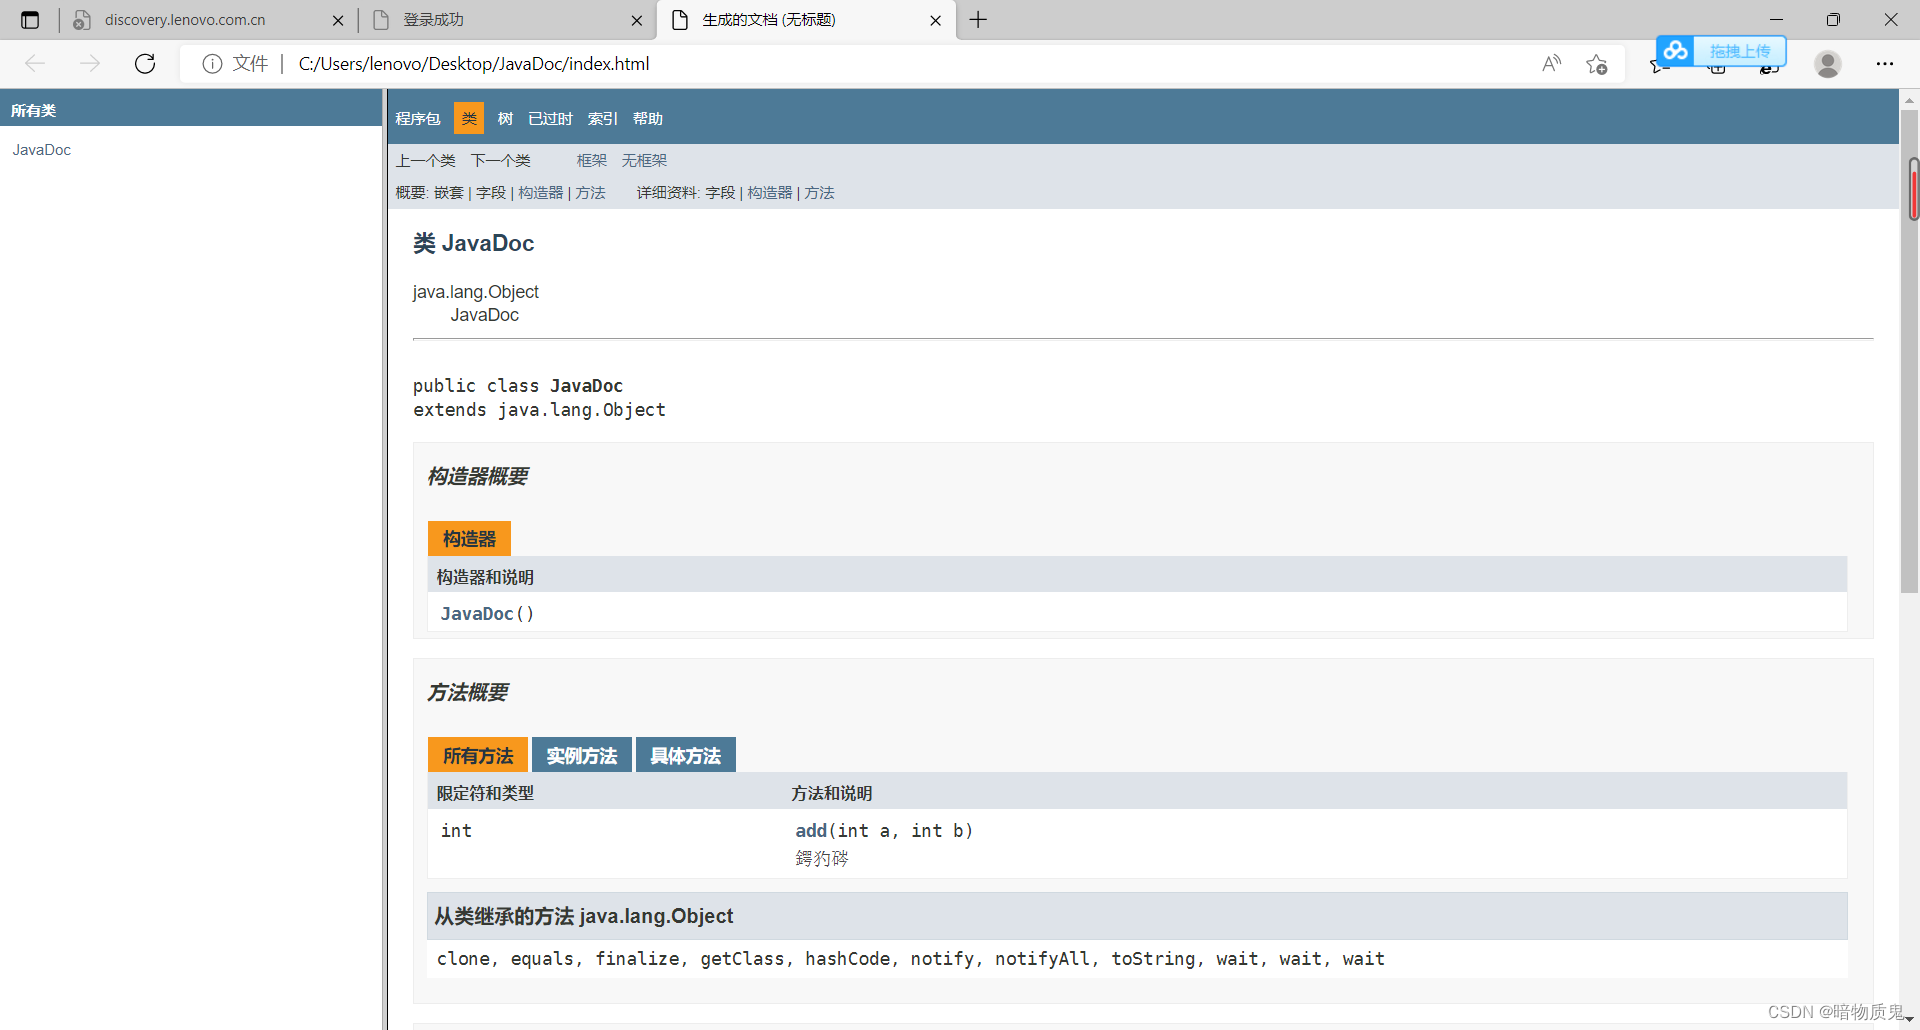Click 'toString' in the inherited methods list
This screenshot has height=1030, width=1920.
pyautogui.click(x=1153, y=959)
